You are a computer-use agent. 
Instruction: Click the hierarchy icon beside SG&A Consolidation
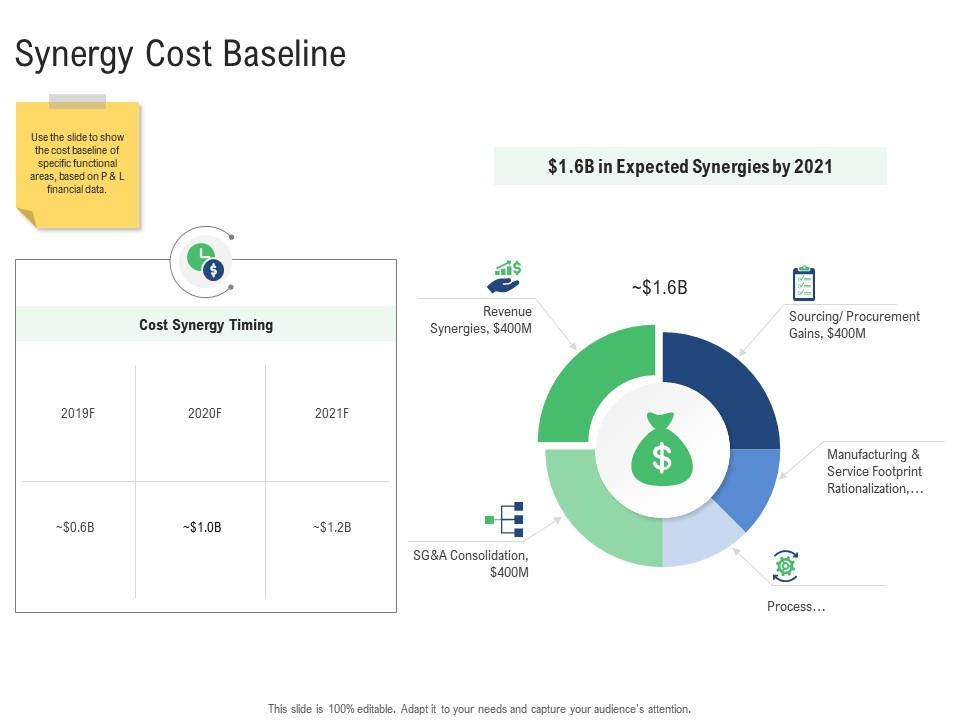(506, 521)
